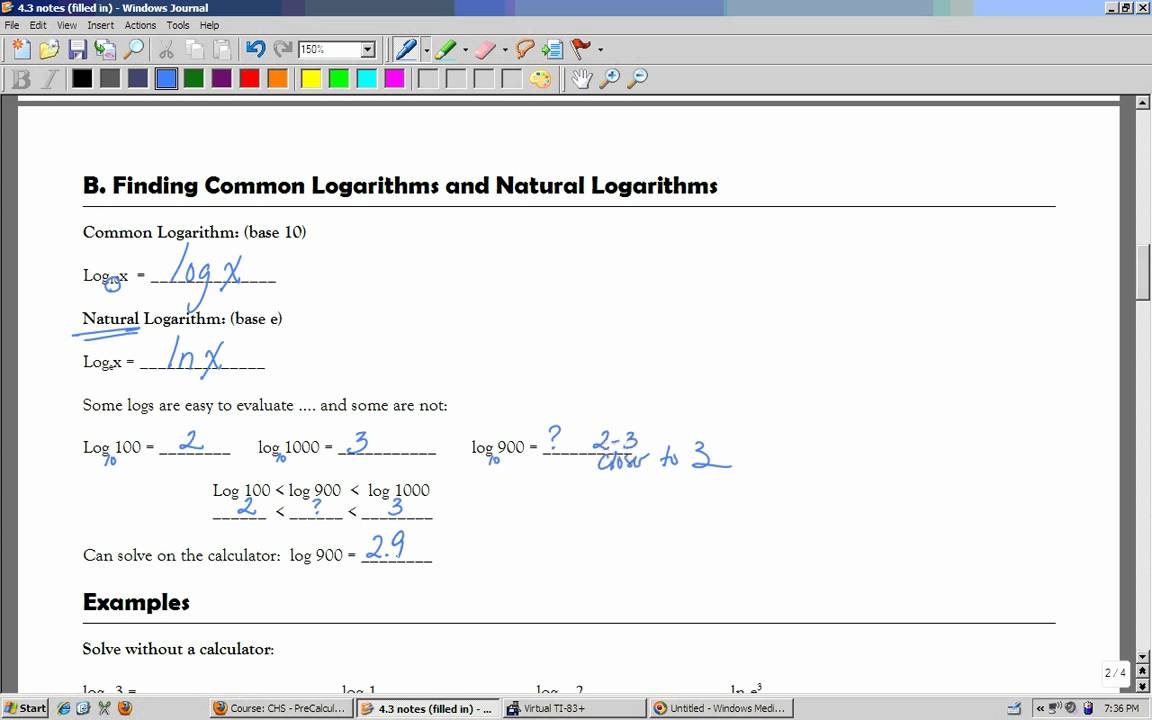The width and height of the screenshot is (1152, 720).
Task: Click the Import icon next to Save
Action: point(105,49)
